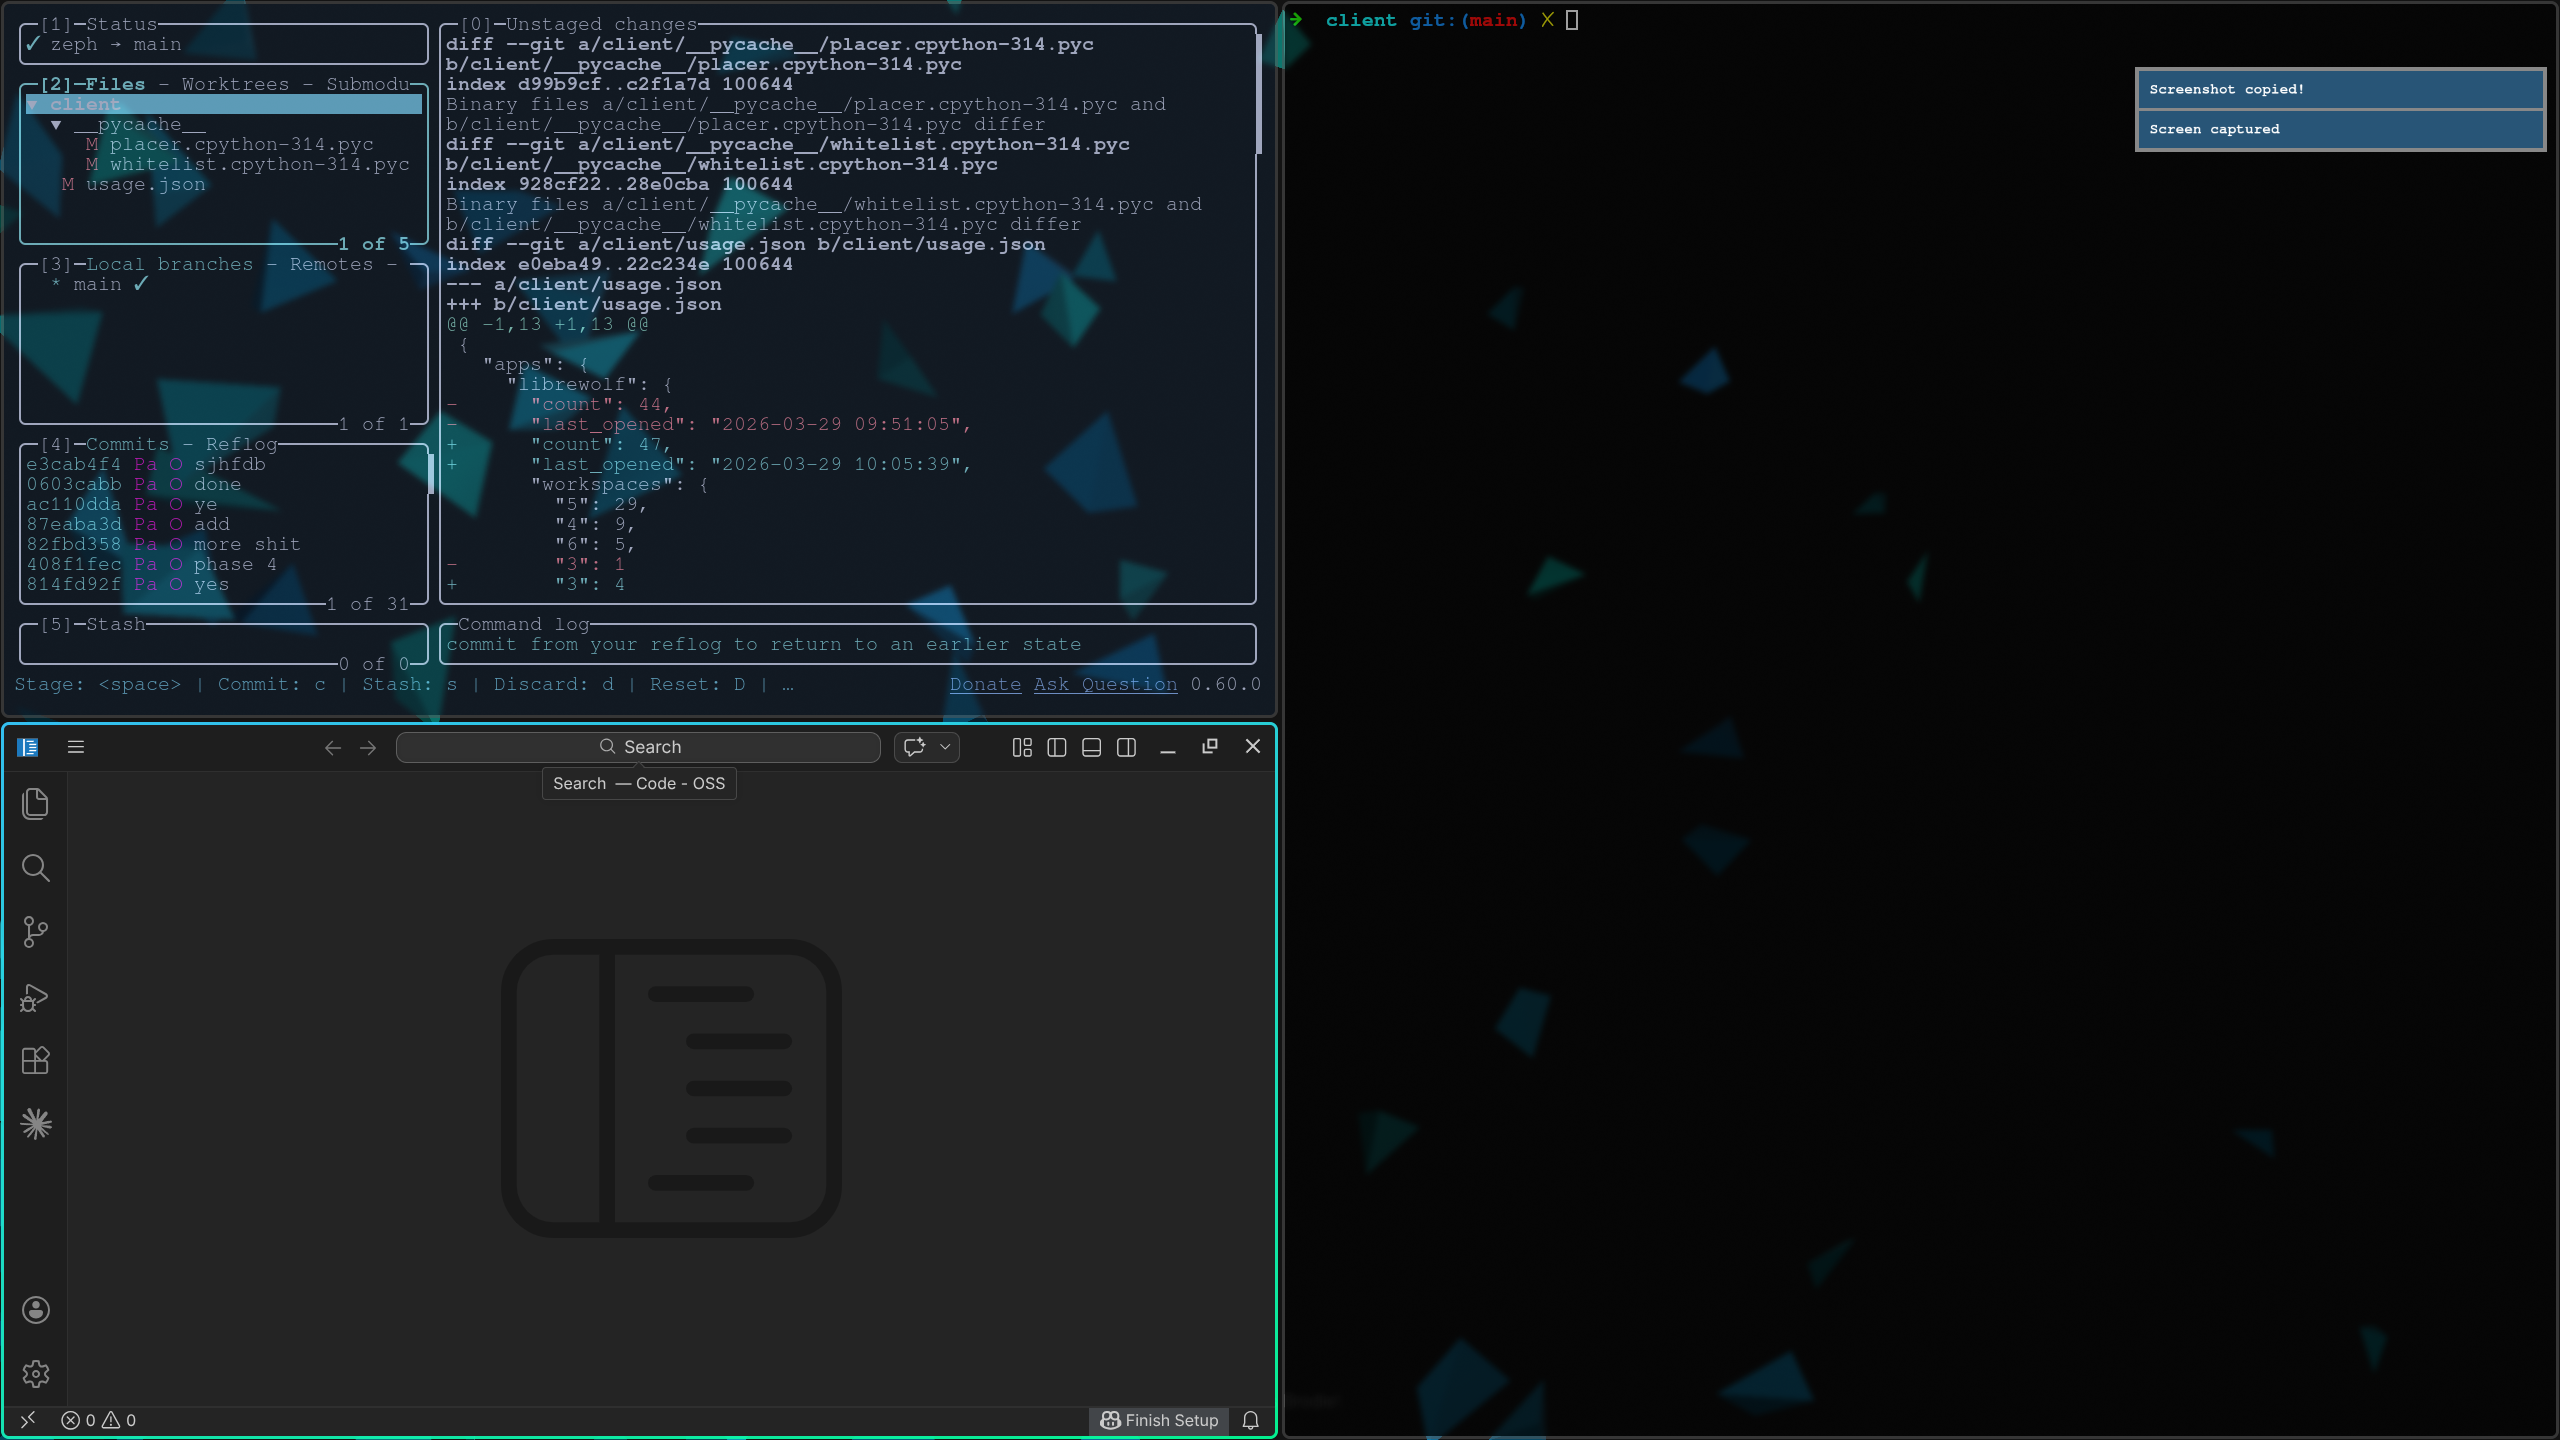Open the Search view in the activity bar
This screenshot has width=2560, height=1440.
(x=36, y=868)
